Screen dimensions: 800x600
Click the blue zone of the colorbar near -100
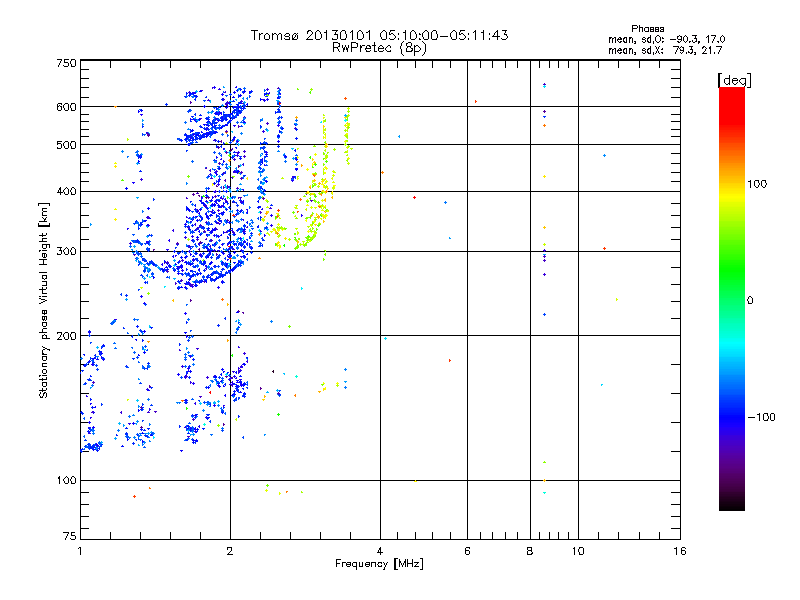click(x=732, y=416)
